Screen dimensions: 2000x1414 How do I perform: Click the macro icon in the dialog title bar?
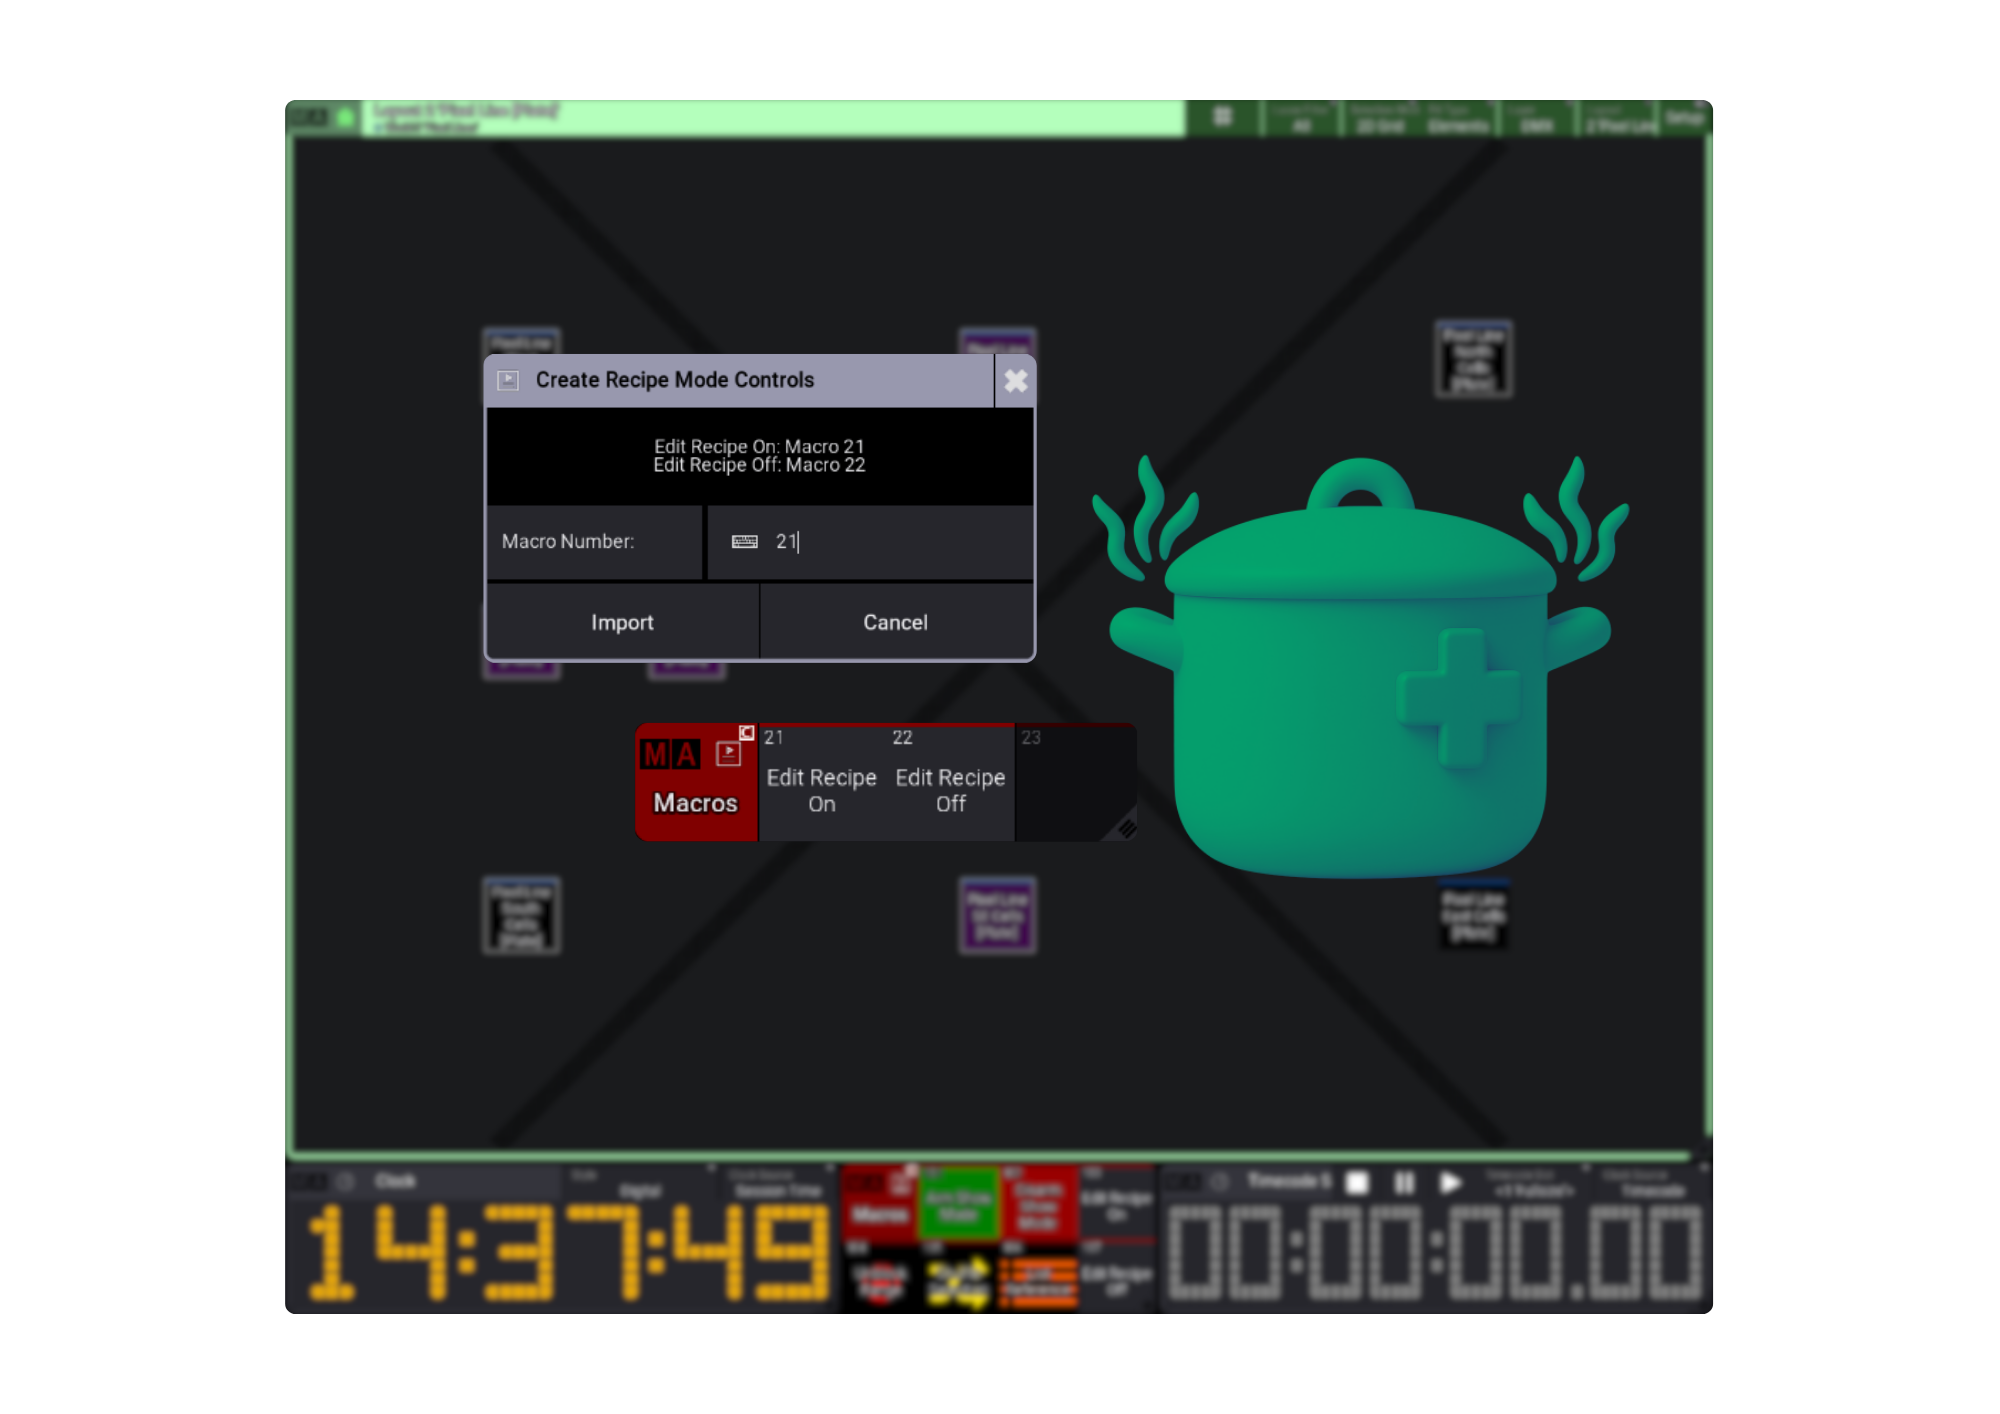[508, 380]
